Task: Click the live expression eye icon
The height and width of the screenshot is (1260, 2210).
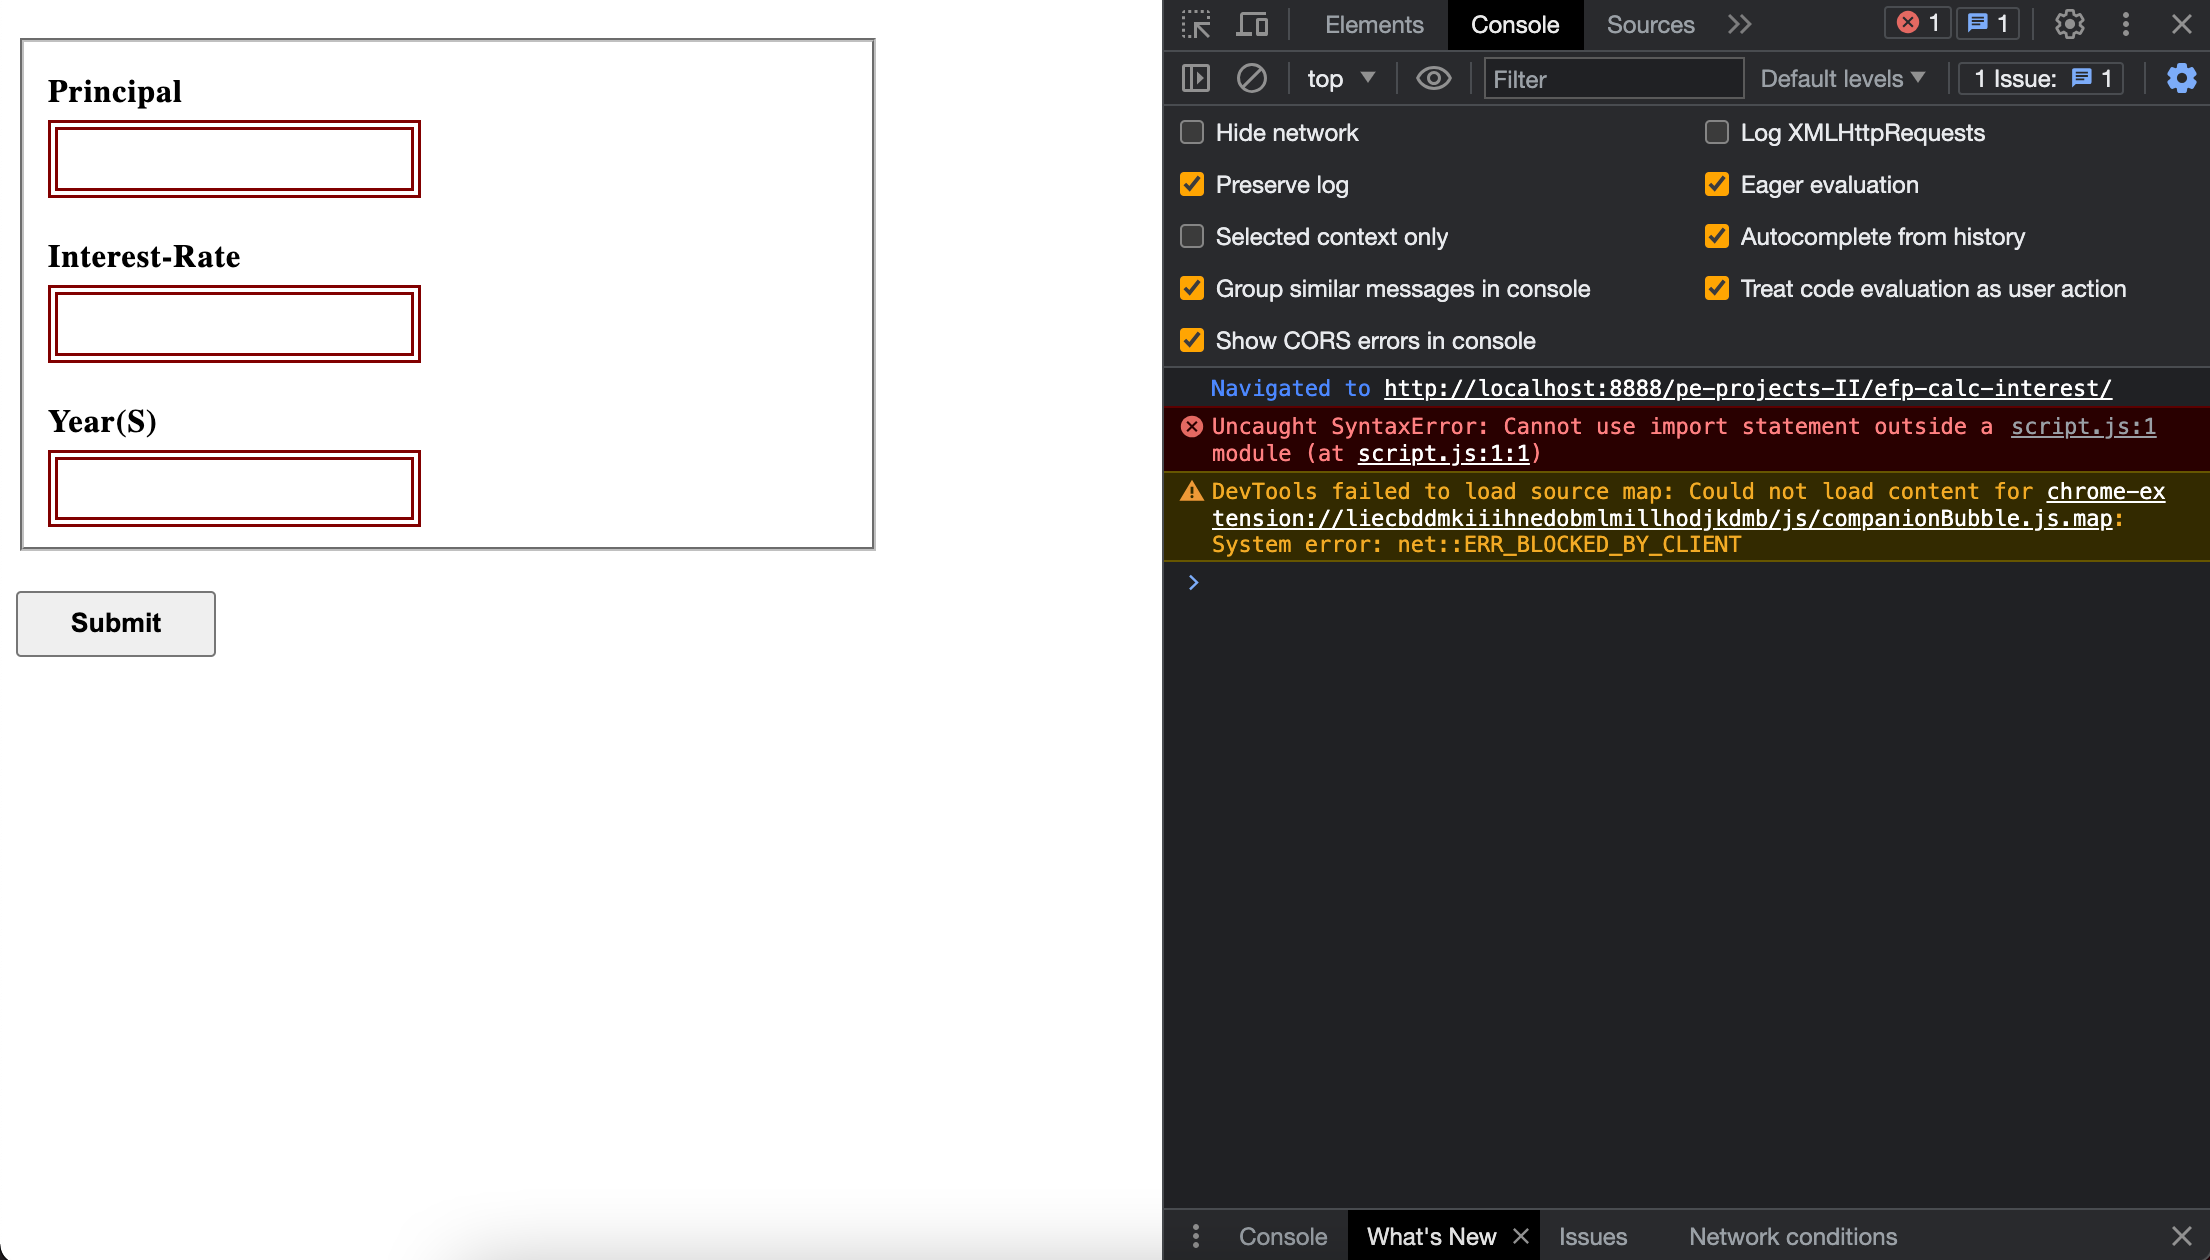Action: (x=1433, y=78)
